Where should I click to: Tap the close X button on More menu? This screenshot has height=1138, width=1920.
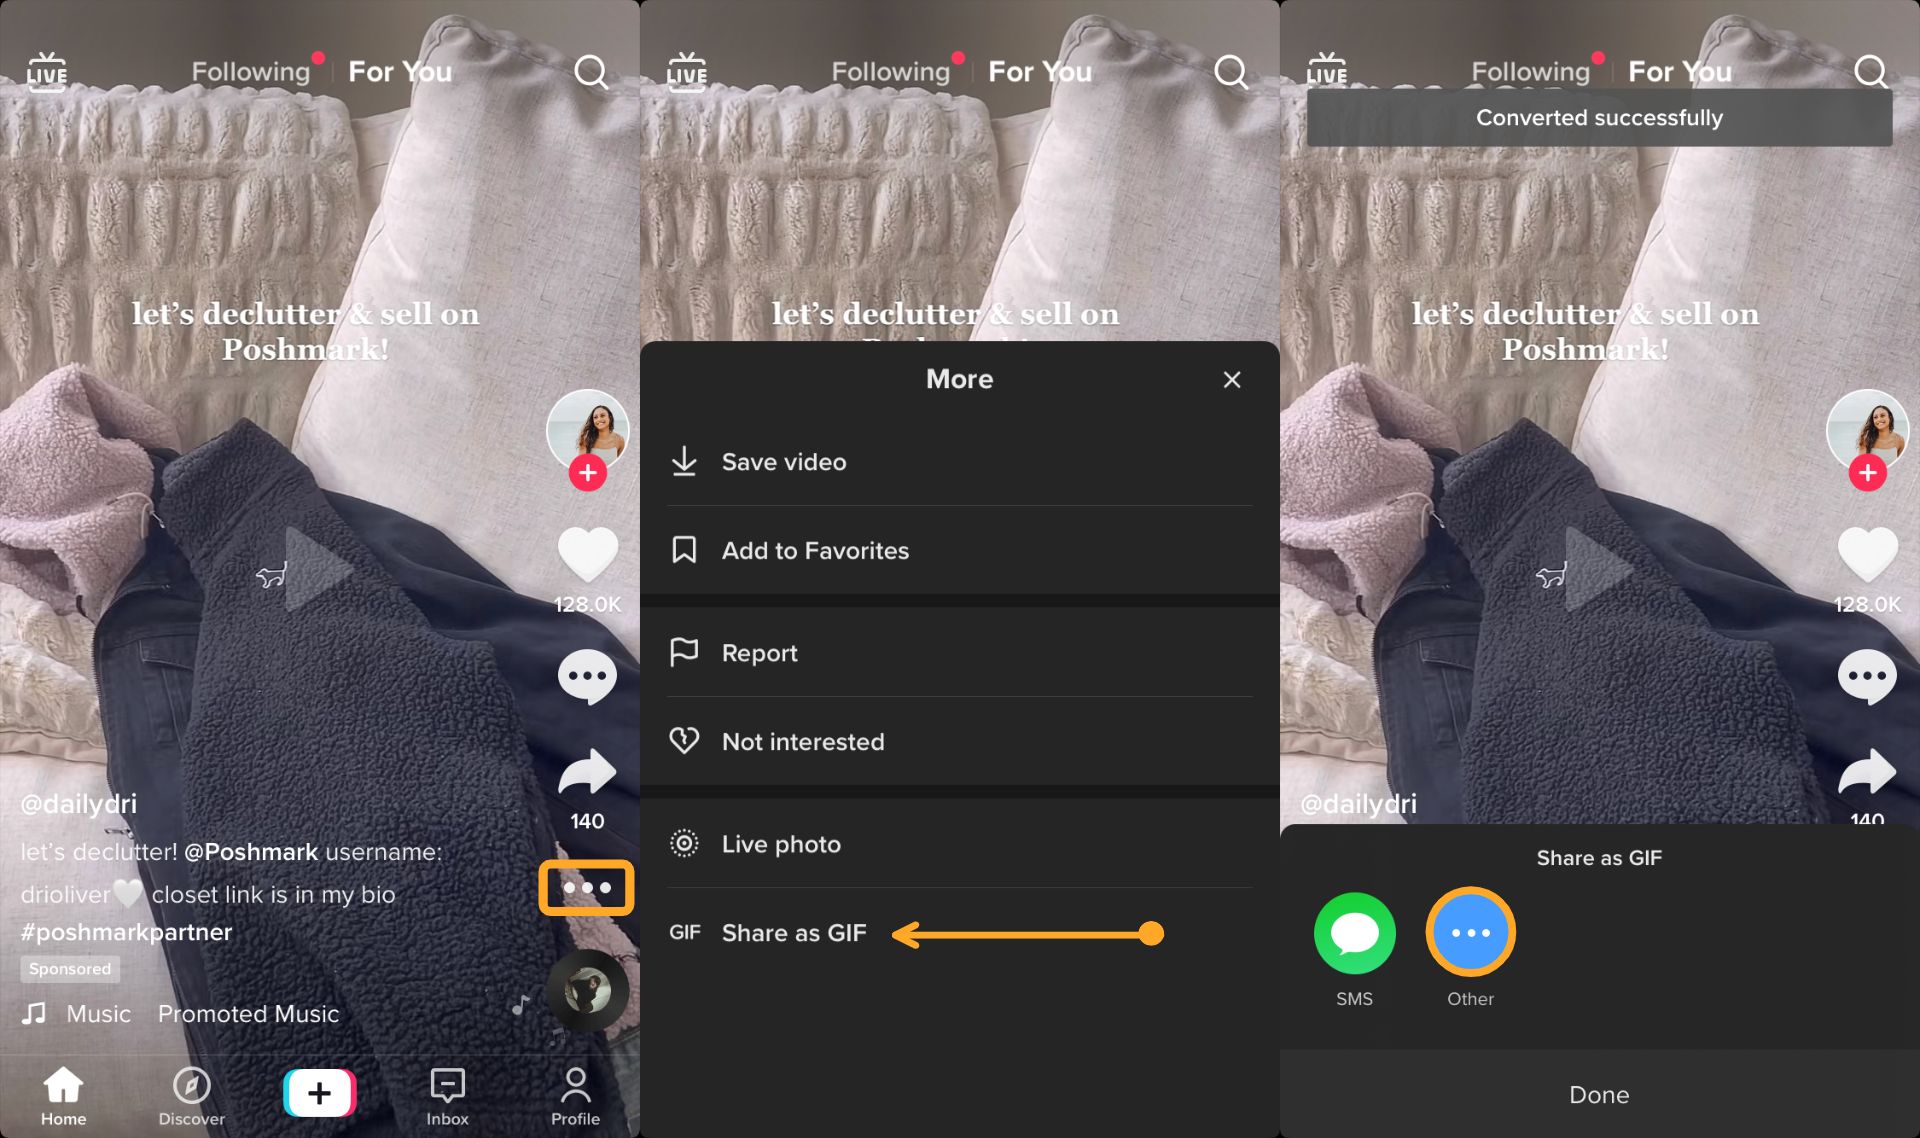click(1232, 379)
